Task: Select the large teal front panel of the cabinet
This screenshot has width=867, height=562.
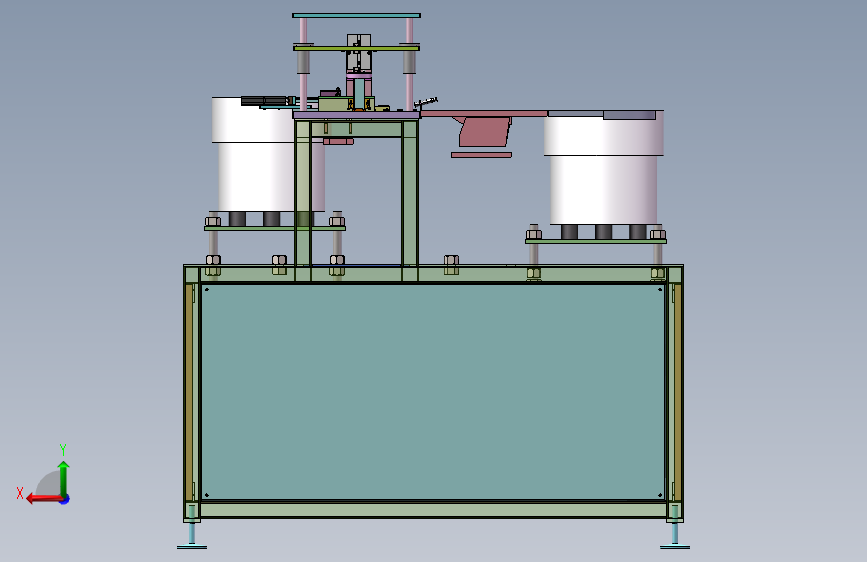Action: (433, 392)
